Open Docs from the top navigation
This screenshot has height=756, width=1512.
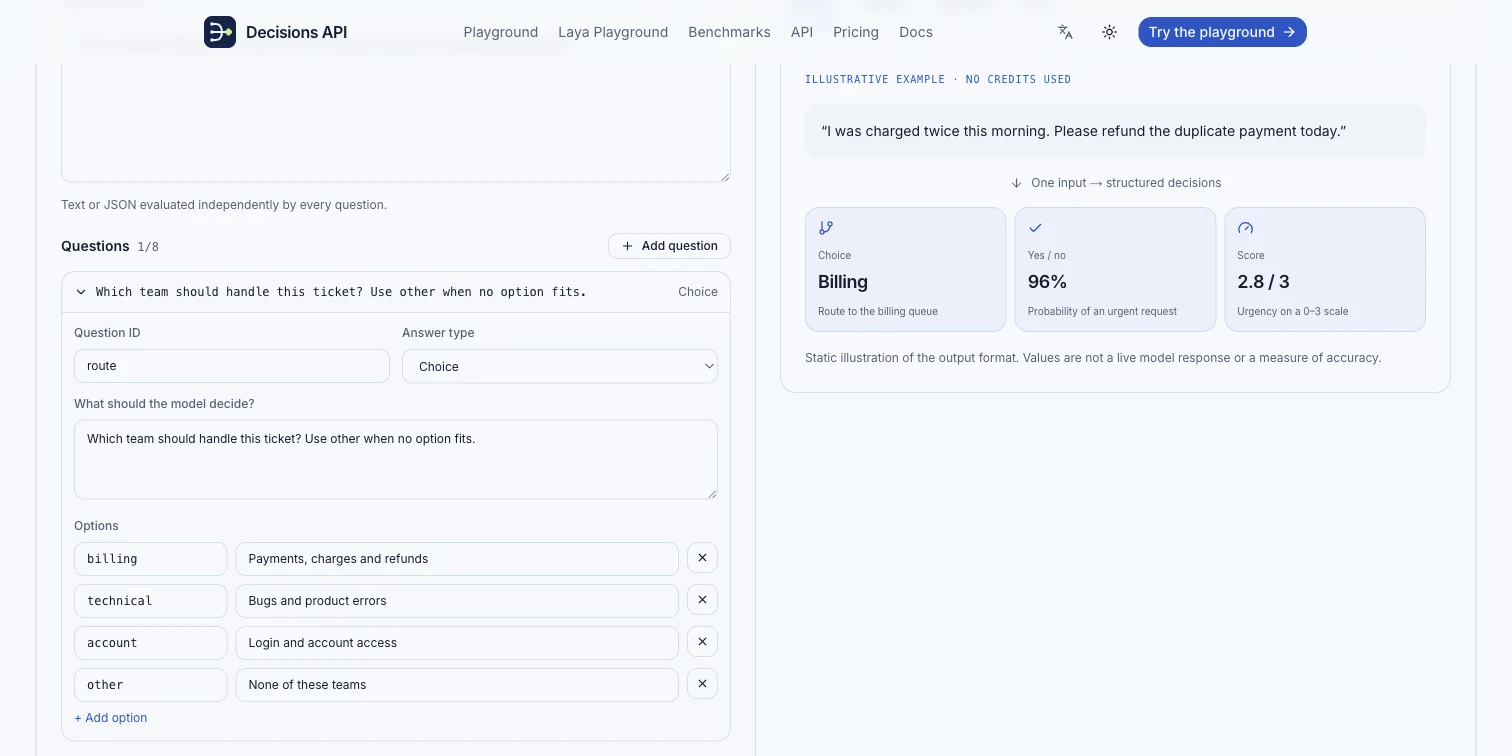coord(916,32)
